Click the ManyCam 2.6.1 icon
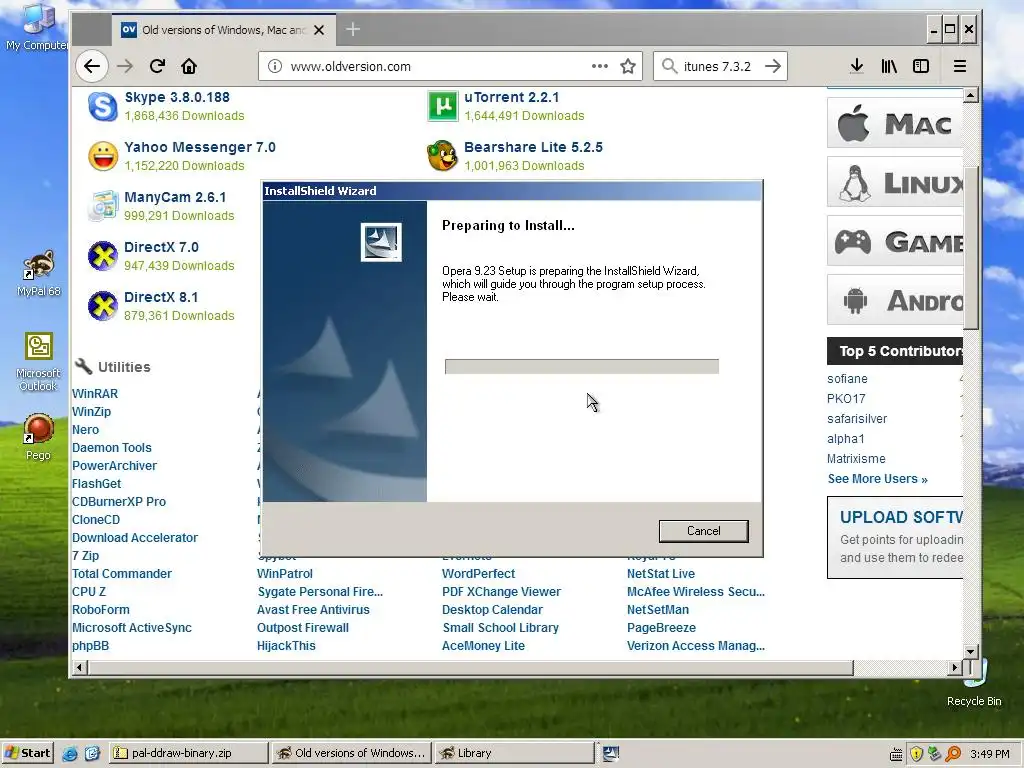The height and width of the screenshot is (768, 1024). (x=103, y=206)
